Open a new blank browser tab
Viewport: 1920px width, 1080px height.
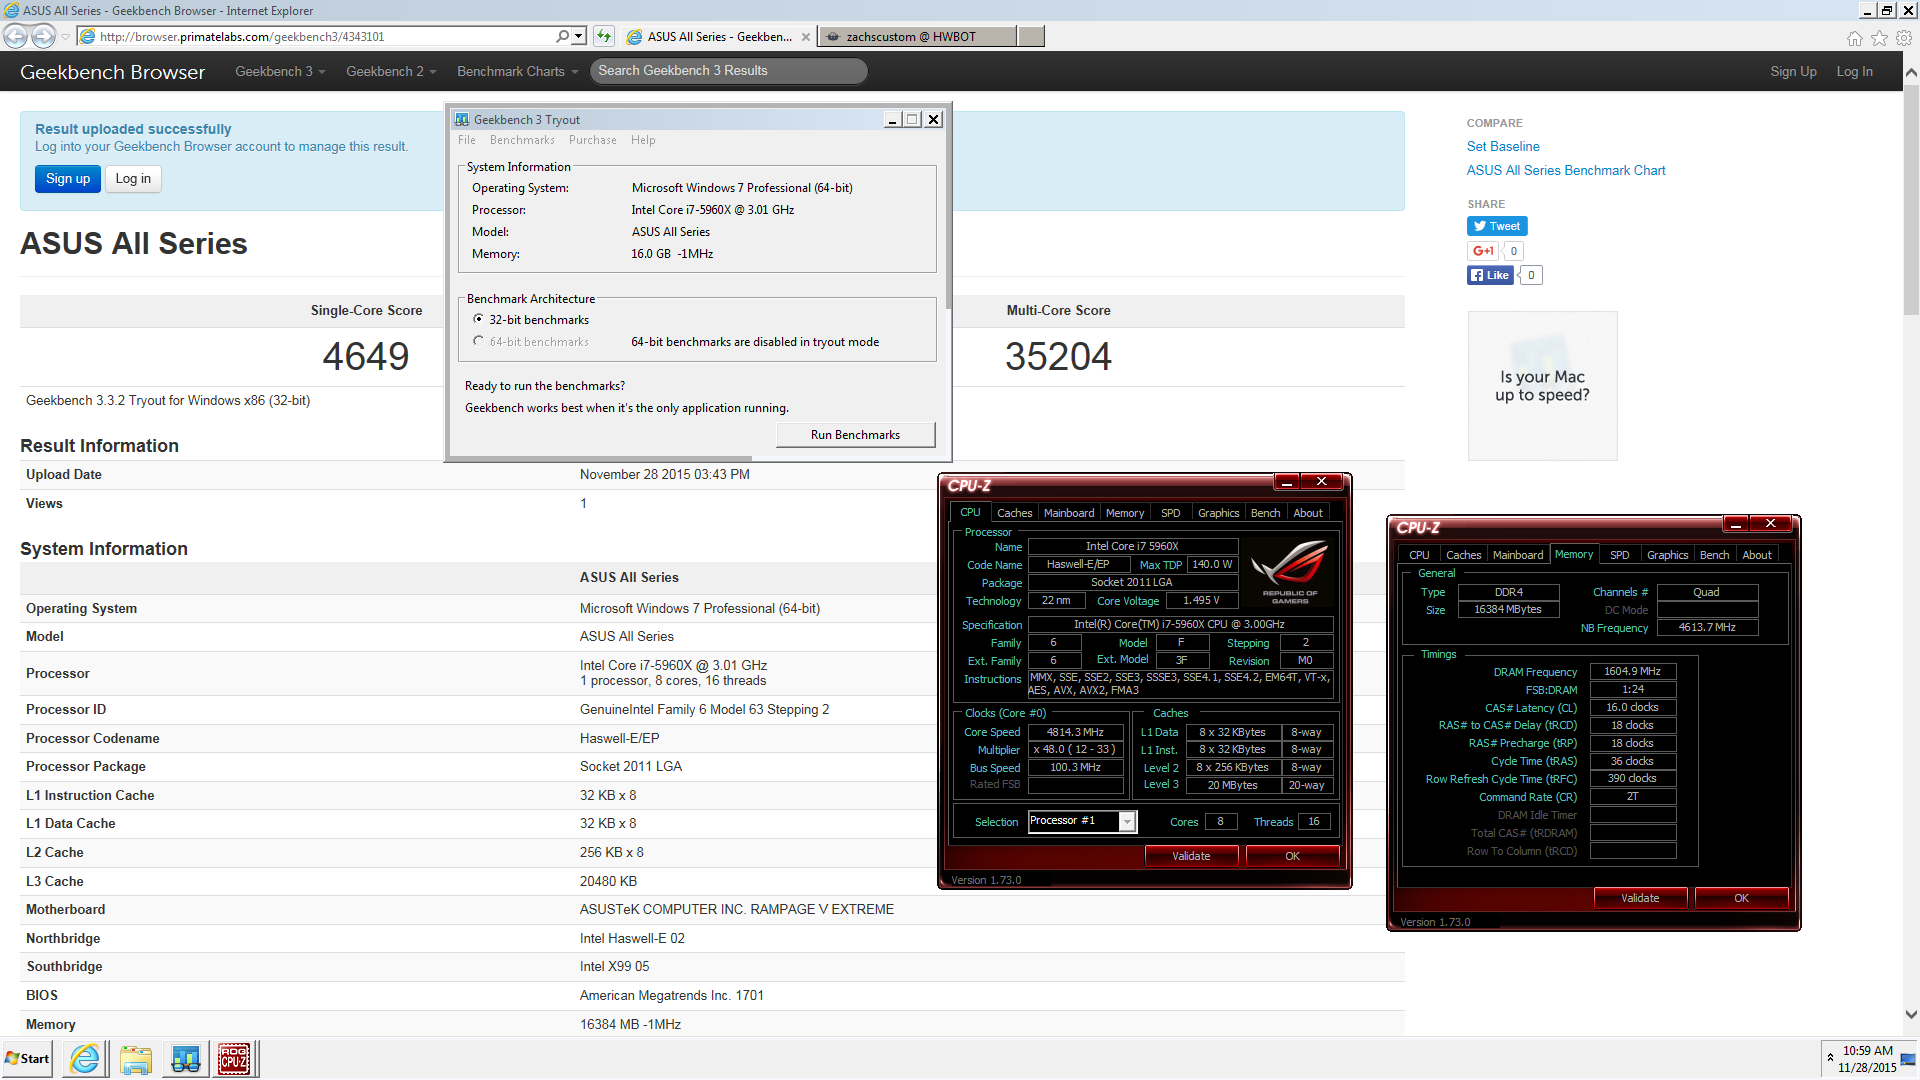1031,37
